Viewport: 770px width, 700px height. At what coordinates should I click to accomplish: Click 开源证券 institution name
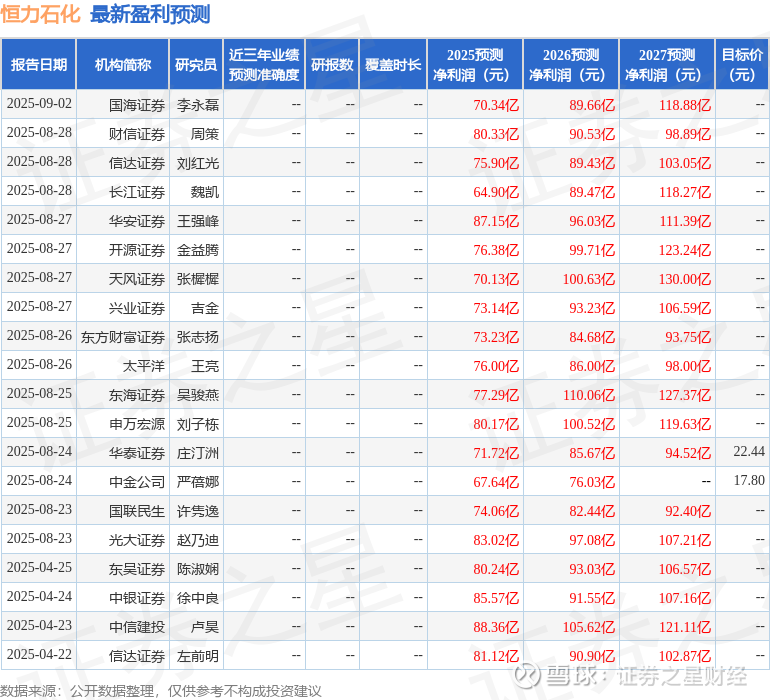click(x=137, y=250)
